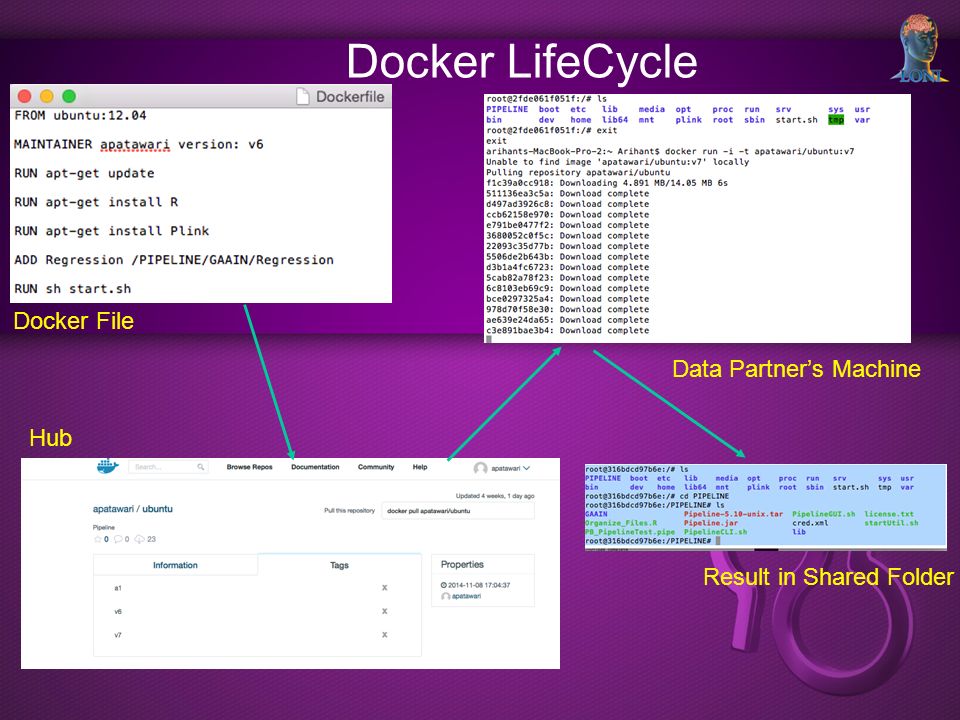Star the repository with the star icon
This screenshot has height=720, width=960.
pos(97,539)
